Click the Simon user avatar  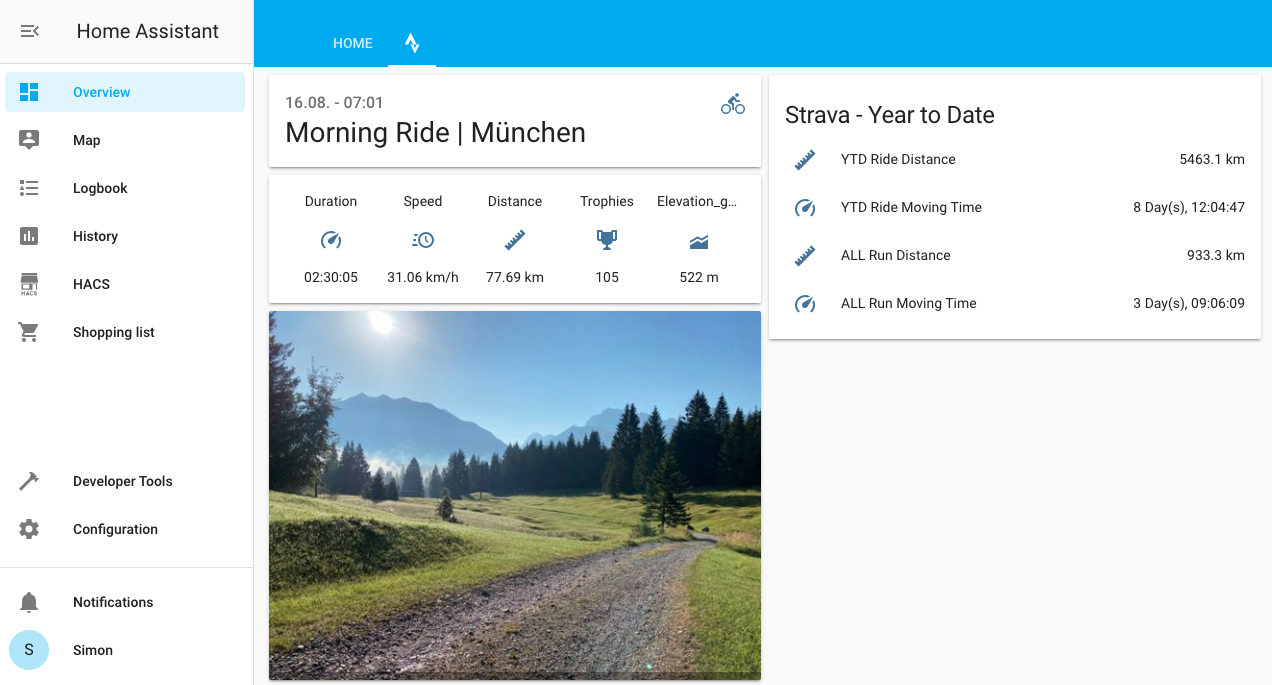(29, 650)
